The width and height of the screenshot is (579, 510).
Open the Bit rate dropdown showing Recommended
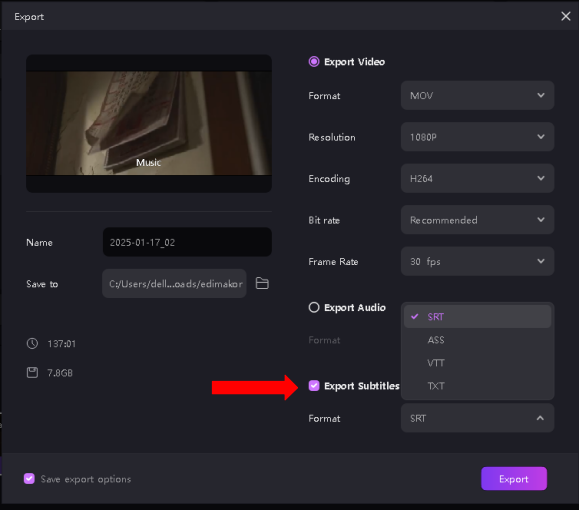coord(477,220)
